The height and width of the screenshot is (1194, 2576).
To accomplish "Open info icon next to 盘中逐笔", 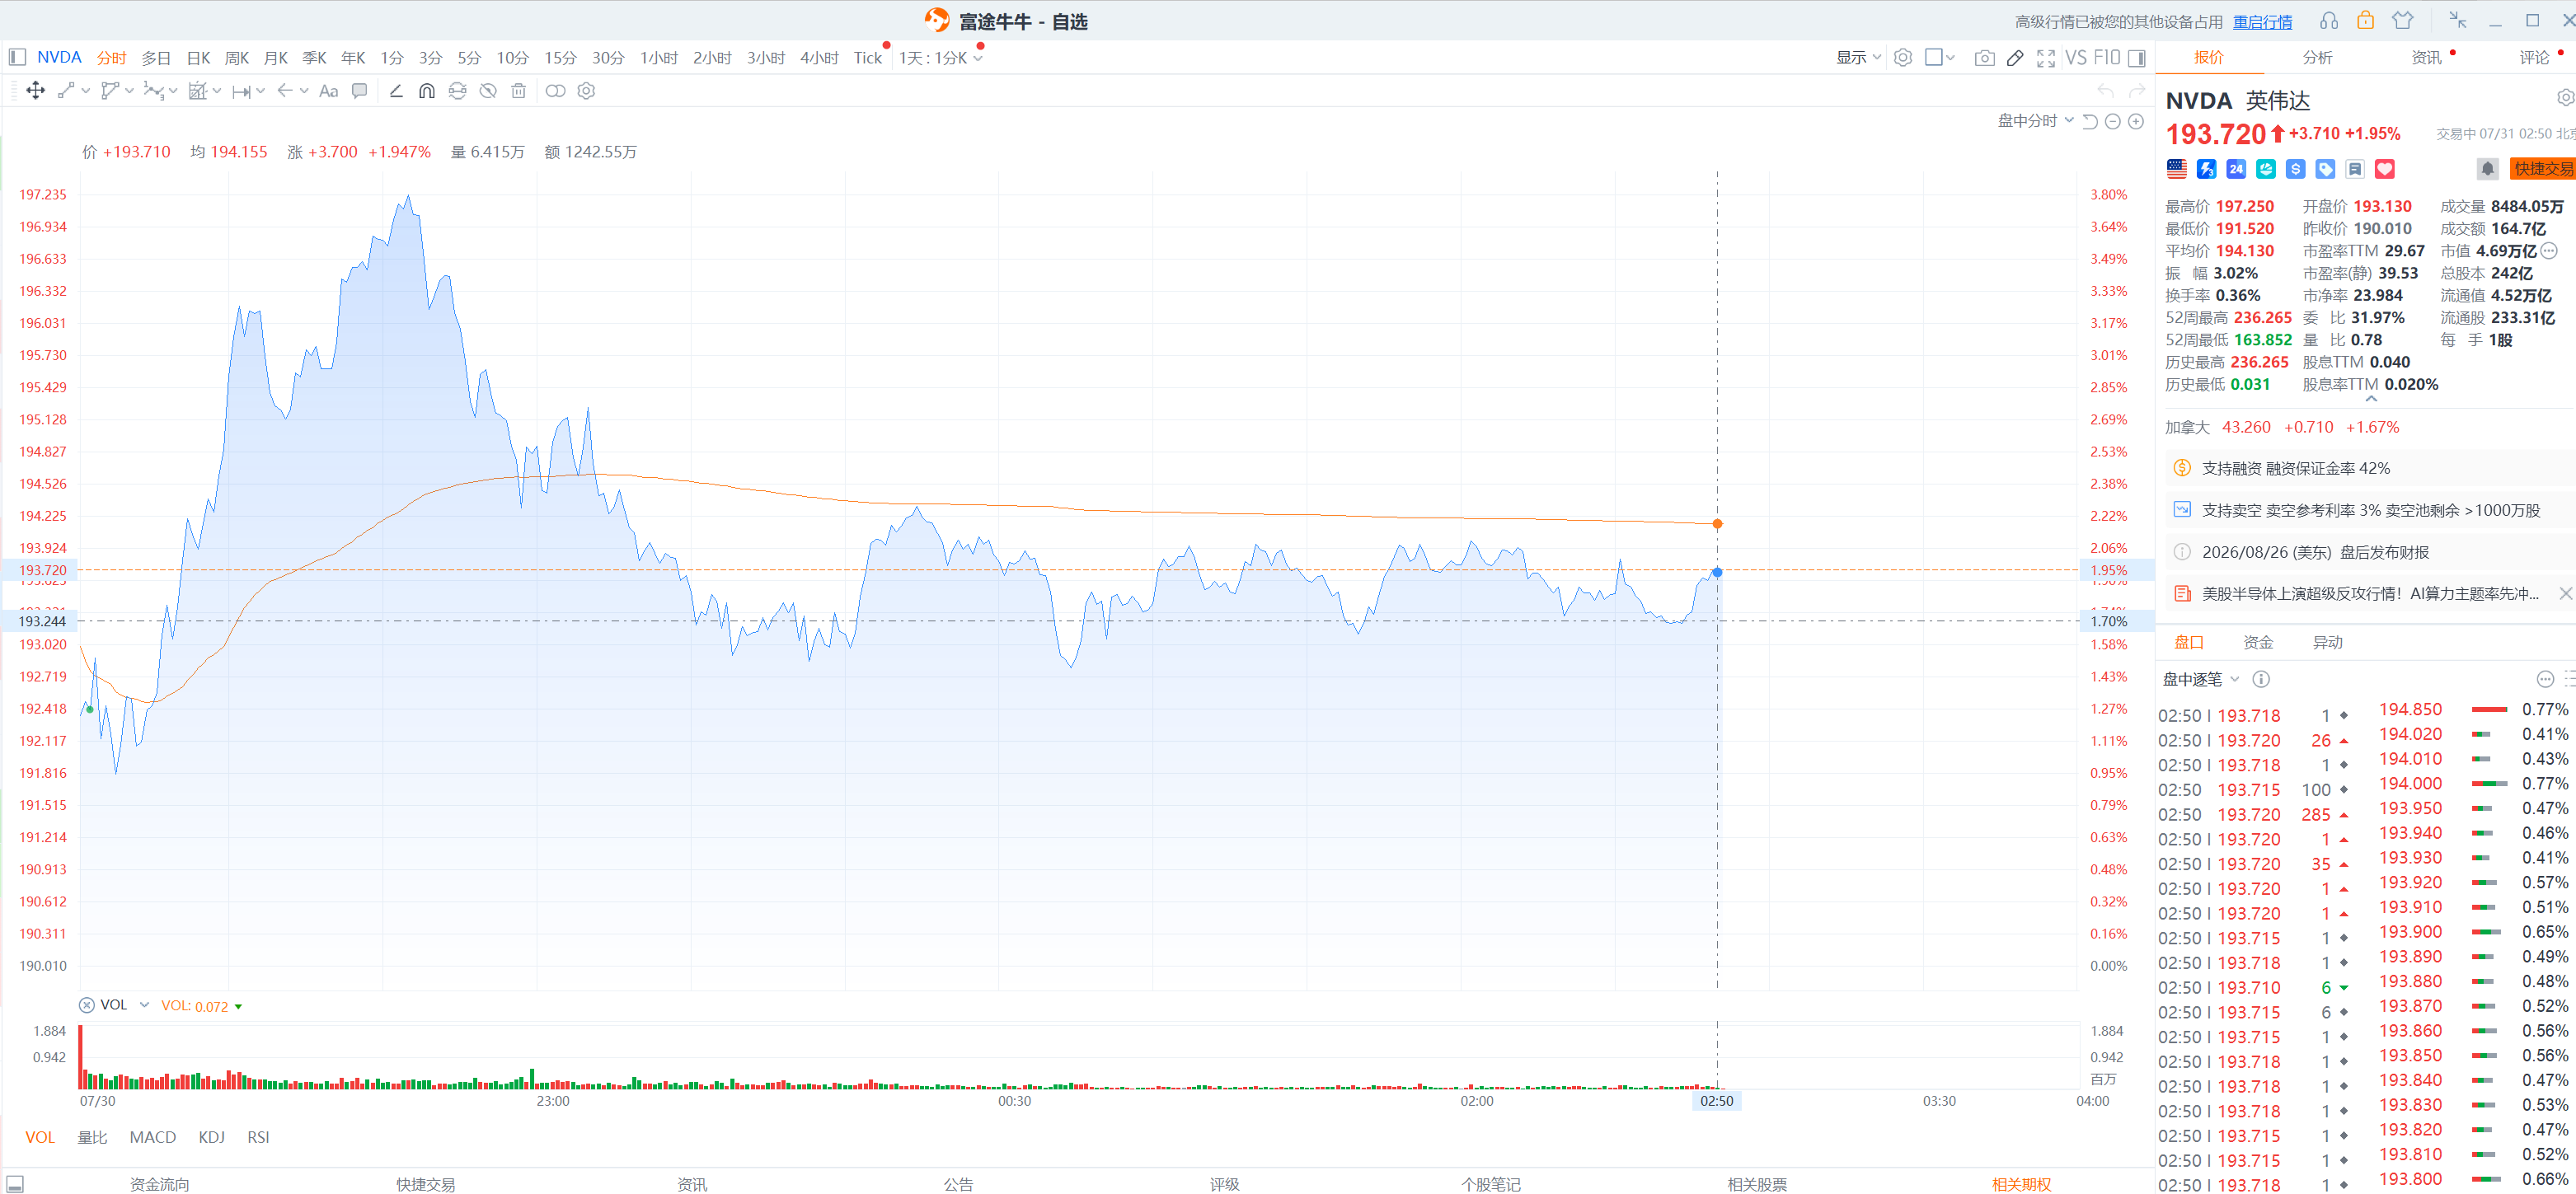I will [2260, 679].
